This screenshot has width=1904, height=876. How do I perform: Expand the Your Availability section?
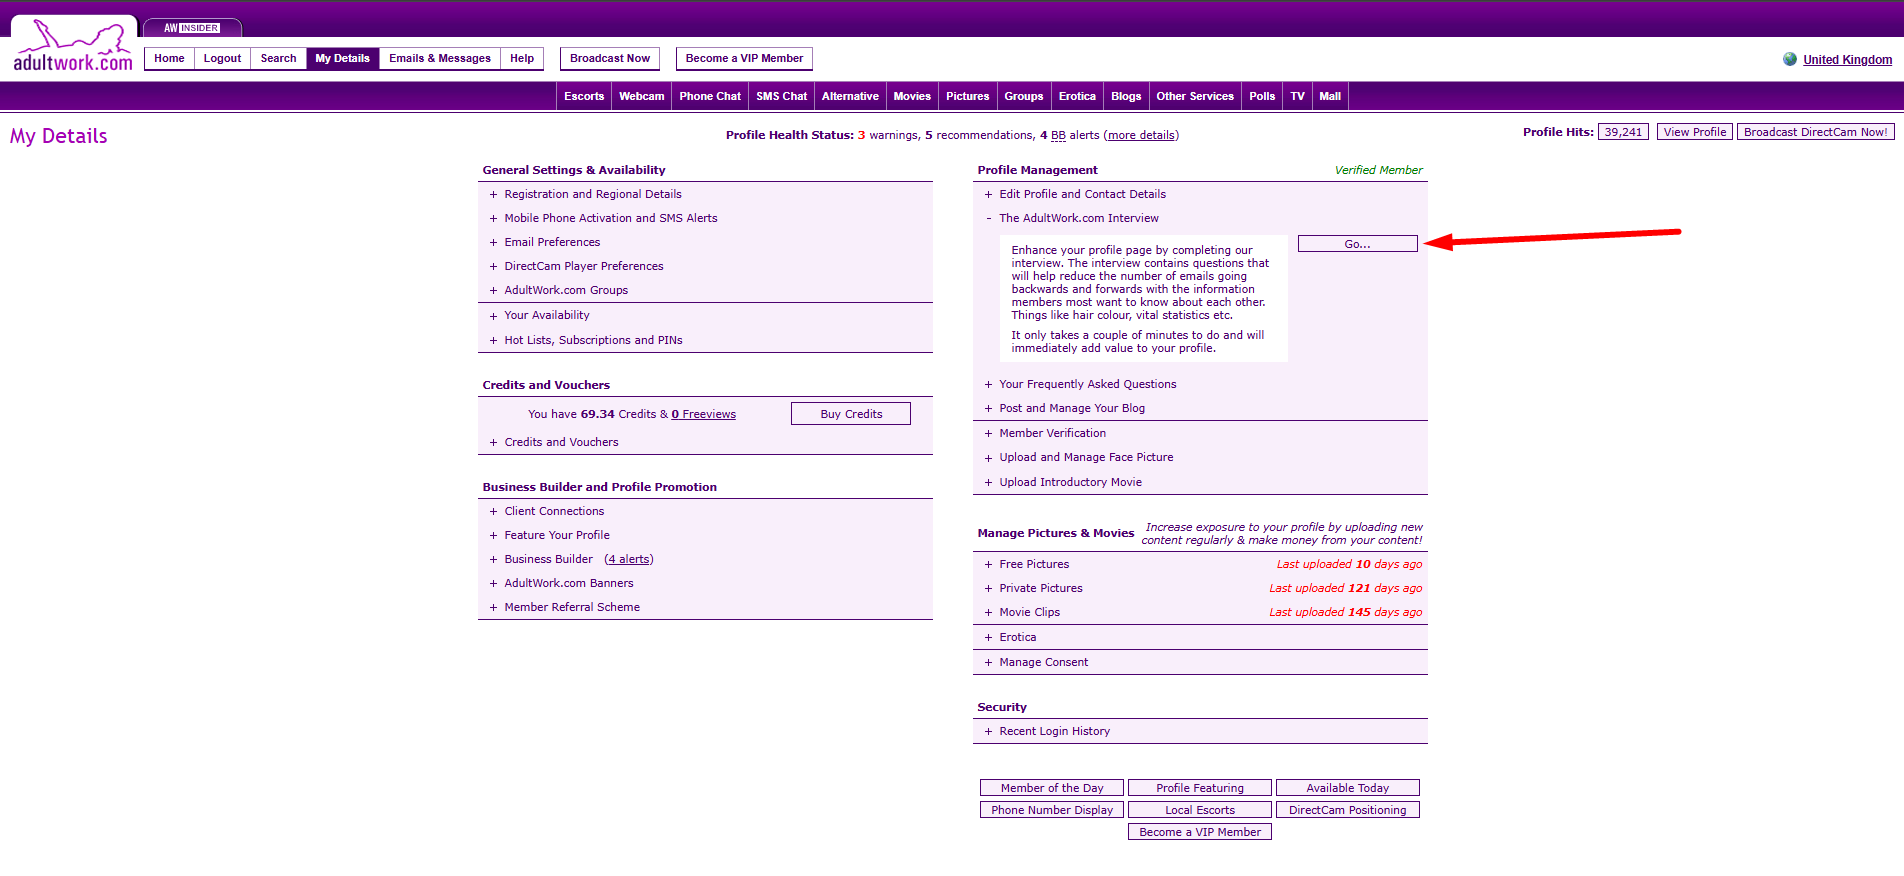pos(546,315)
